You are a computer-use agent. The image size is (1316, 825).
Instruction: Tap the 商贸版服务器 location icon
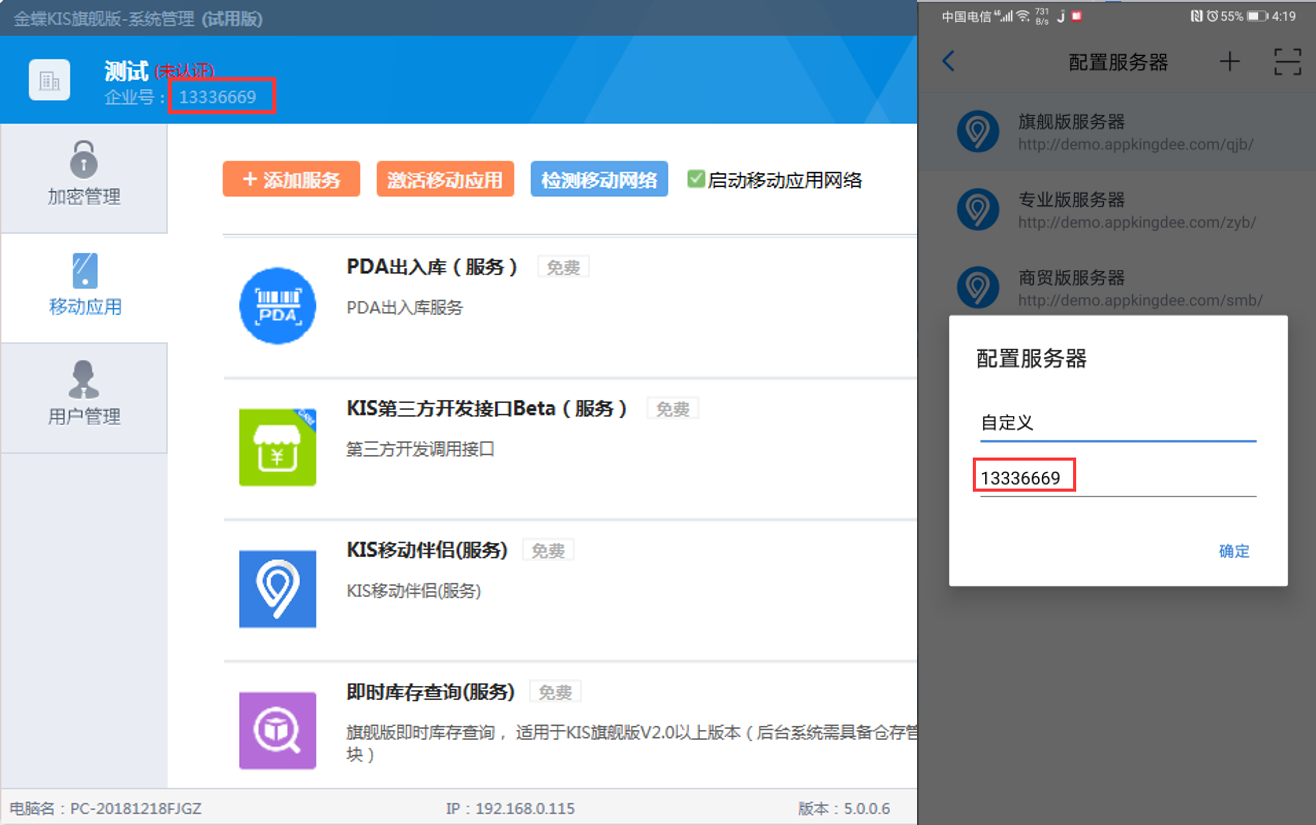pos(978,288)
